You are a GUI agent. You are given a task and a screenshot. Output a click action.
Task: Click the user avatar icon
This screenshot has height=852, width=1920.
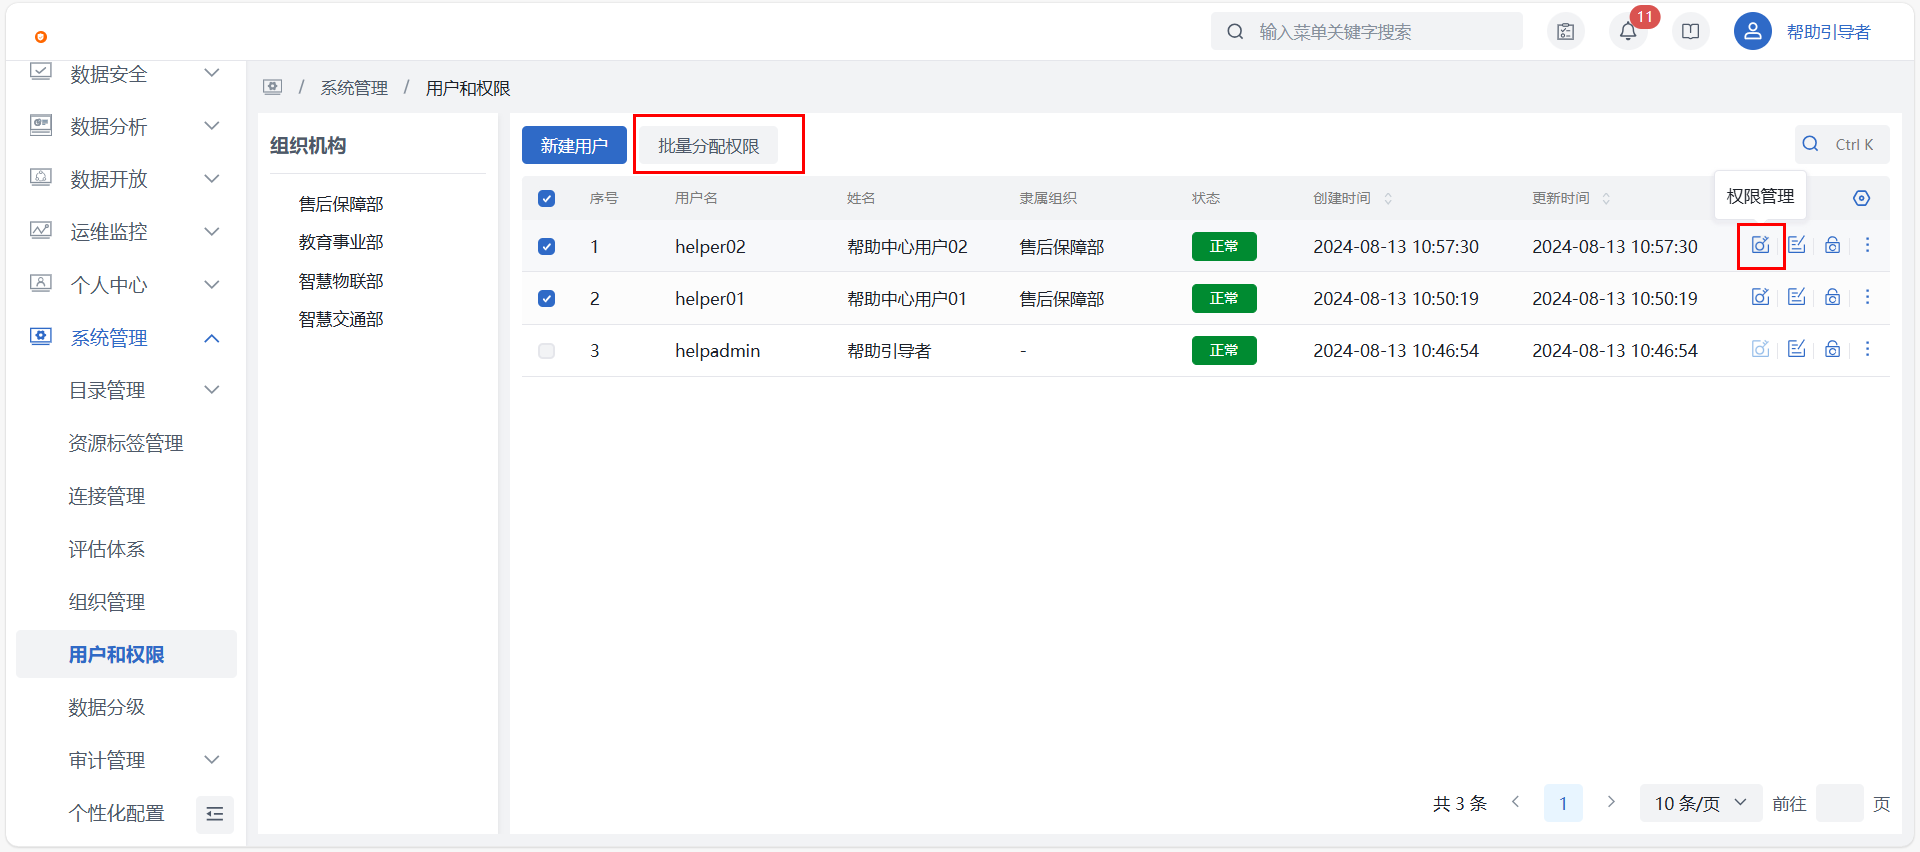click(x=1752, y=32)
